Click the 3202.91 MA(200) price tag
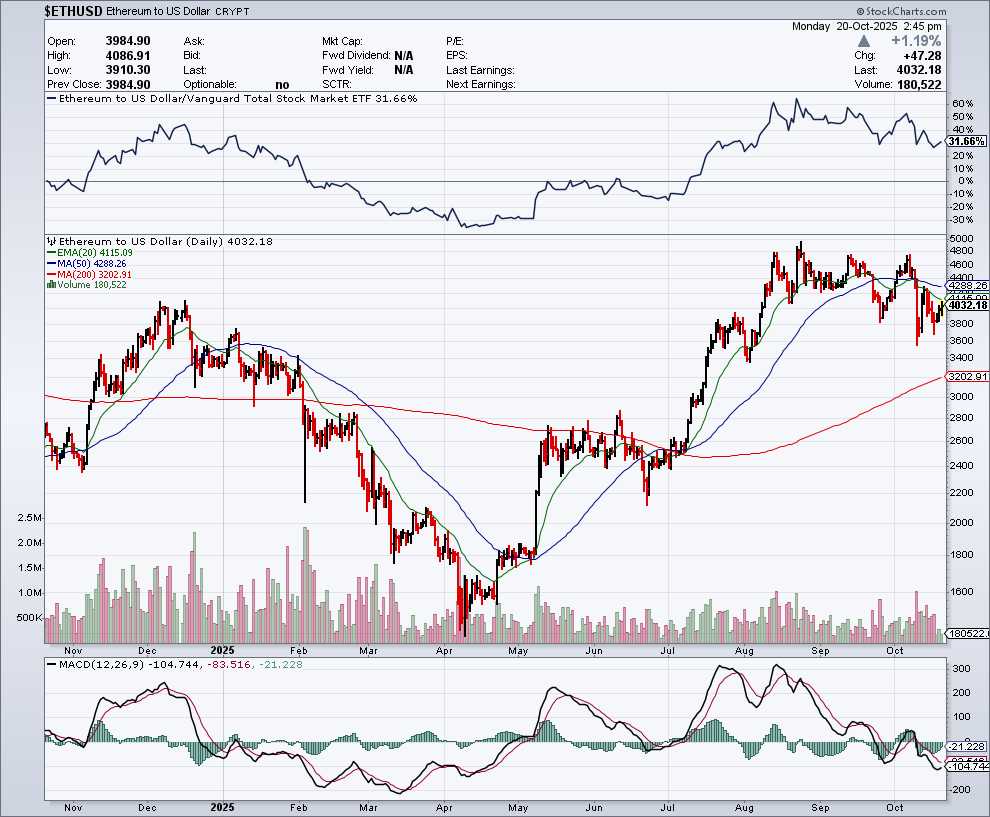990x817 pixels. pos(967,377)
